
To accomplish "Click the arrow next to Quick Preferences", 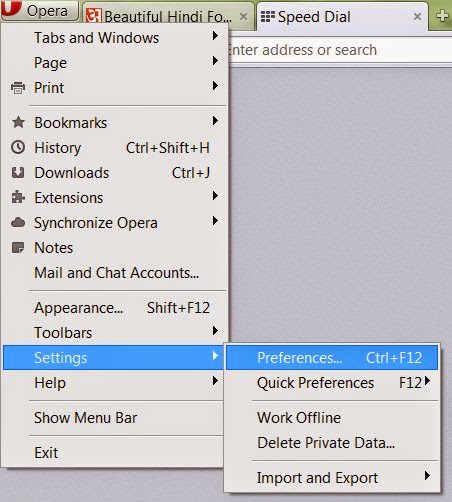I will [427, 381].
